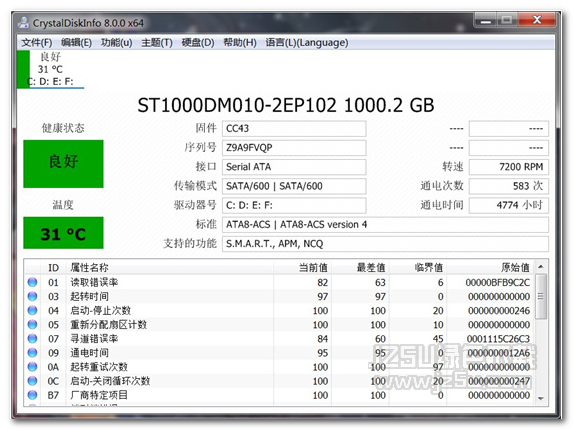The image size is (573, 430).
Task: Click raw value 0001115C26C3
Action: coord(498,339)
